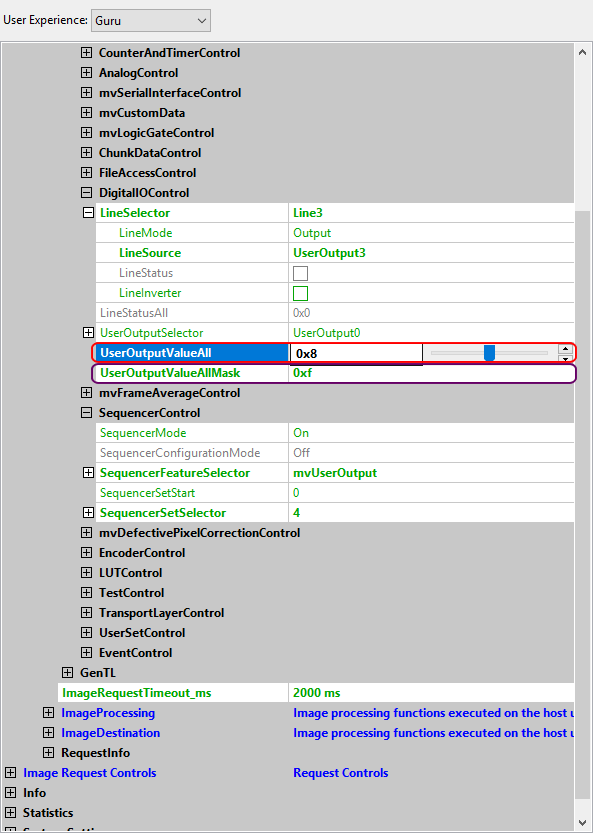Click the UserOutputValueAll 0x8 input field
This screenshot has height=833, width=593.
coord(356,354)
